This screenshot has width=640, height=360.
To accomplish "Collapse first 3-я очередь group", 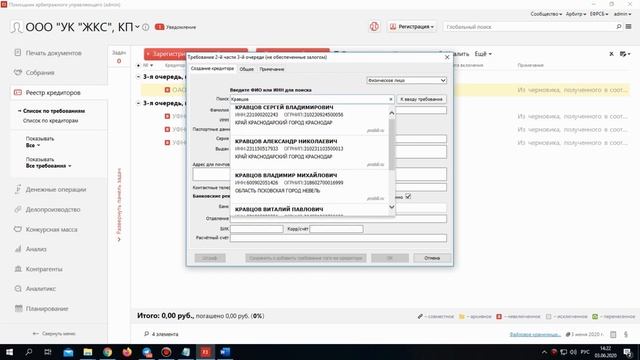I will pyautogui.click(x=138, y=77).
